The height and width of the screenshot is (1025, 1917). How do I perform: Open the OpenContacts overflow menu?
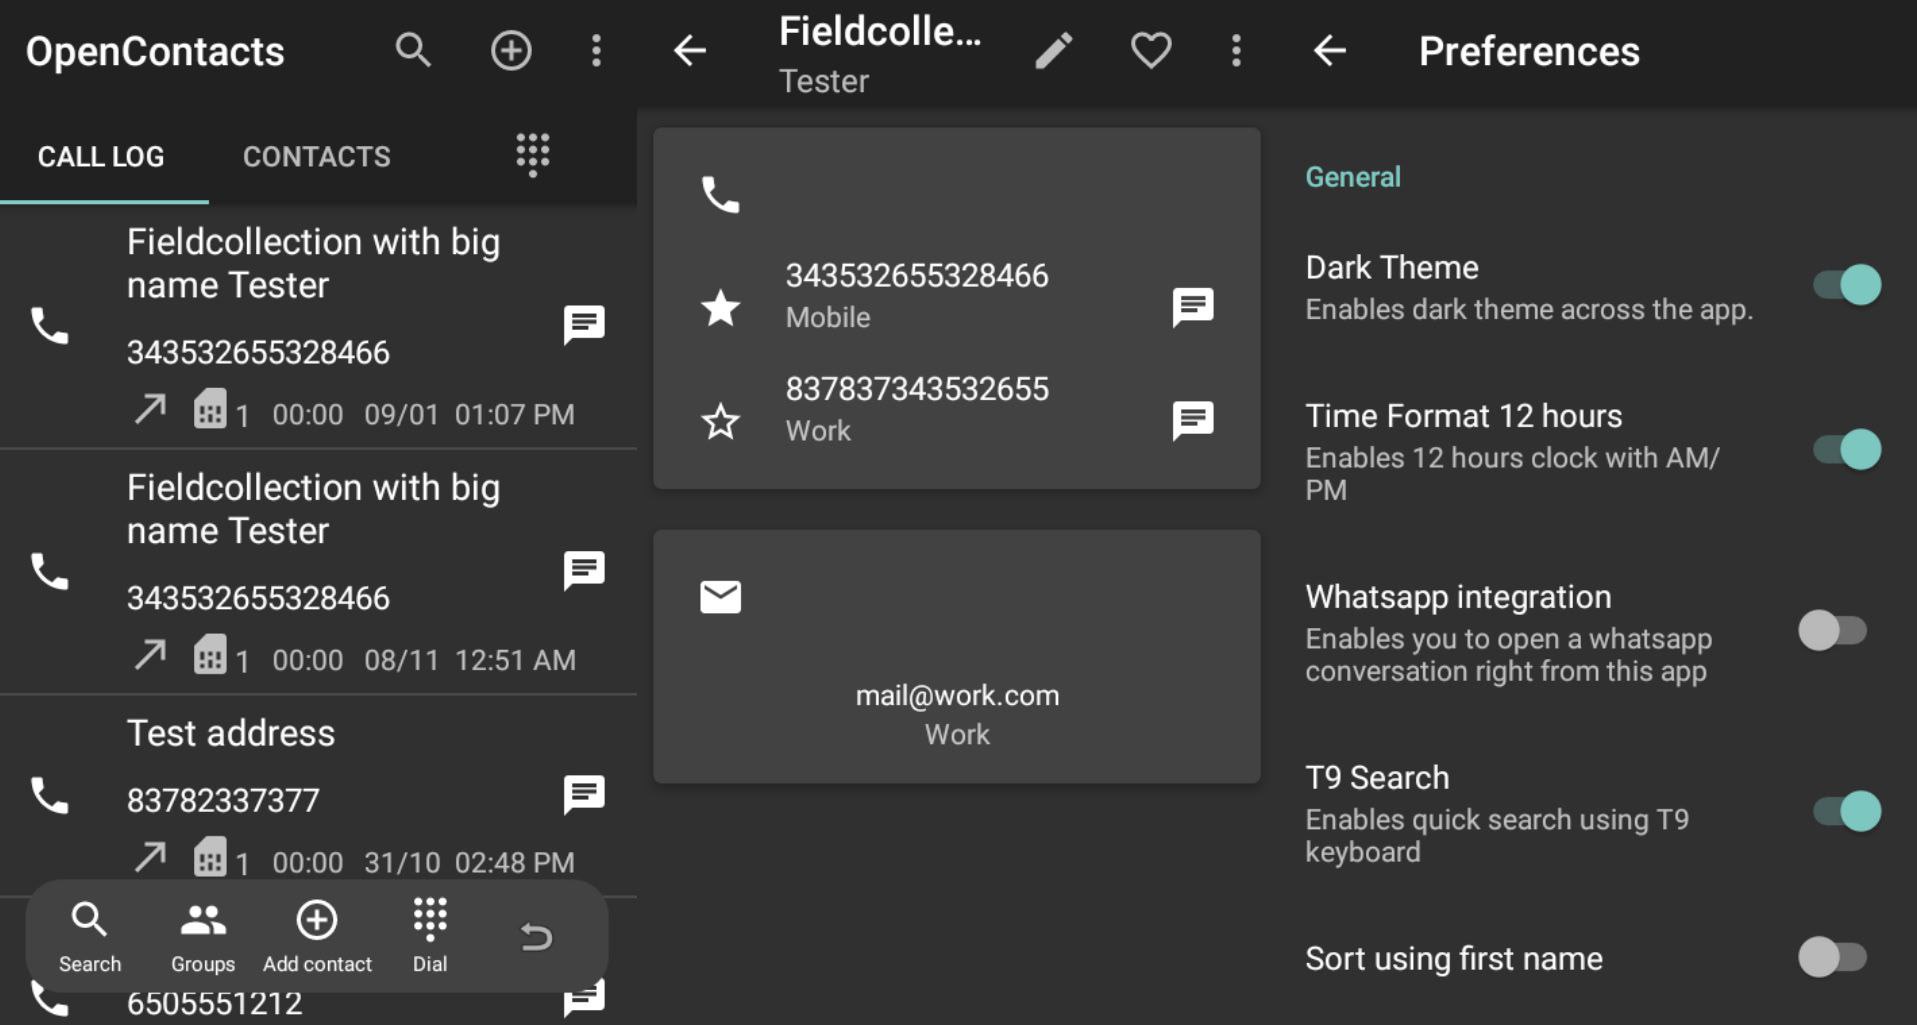point(596,50)
